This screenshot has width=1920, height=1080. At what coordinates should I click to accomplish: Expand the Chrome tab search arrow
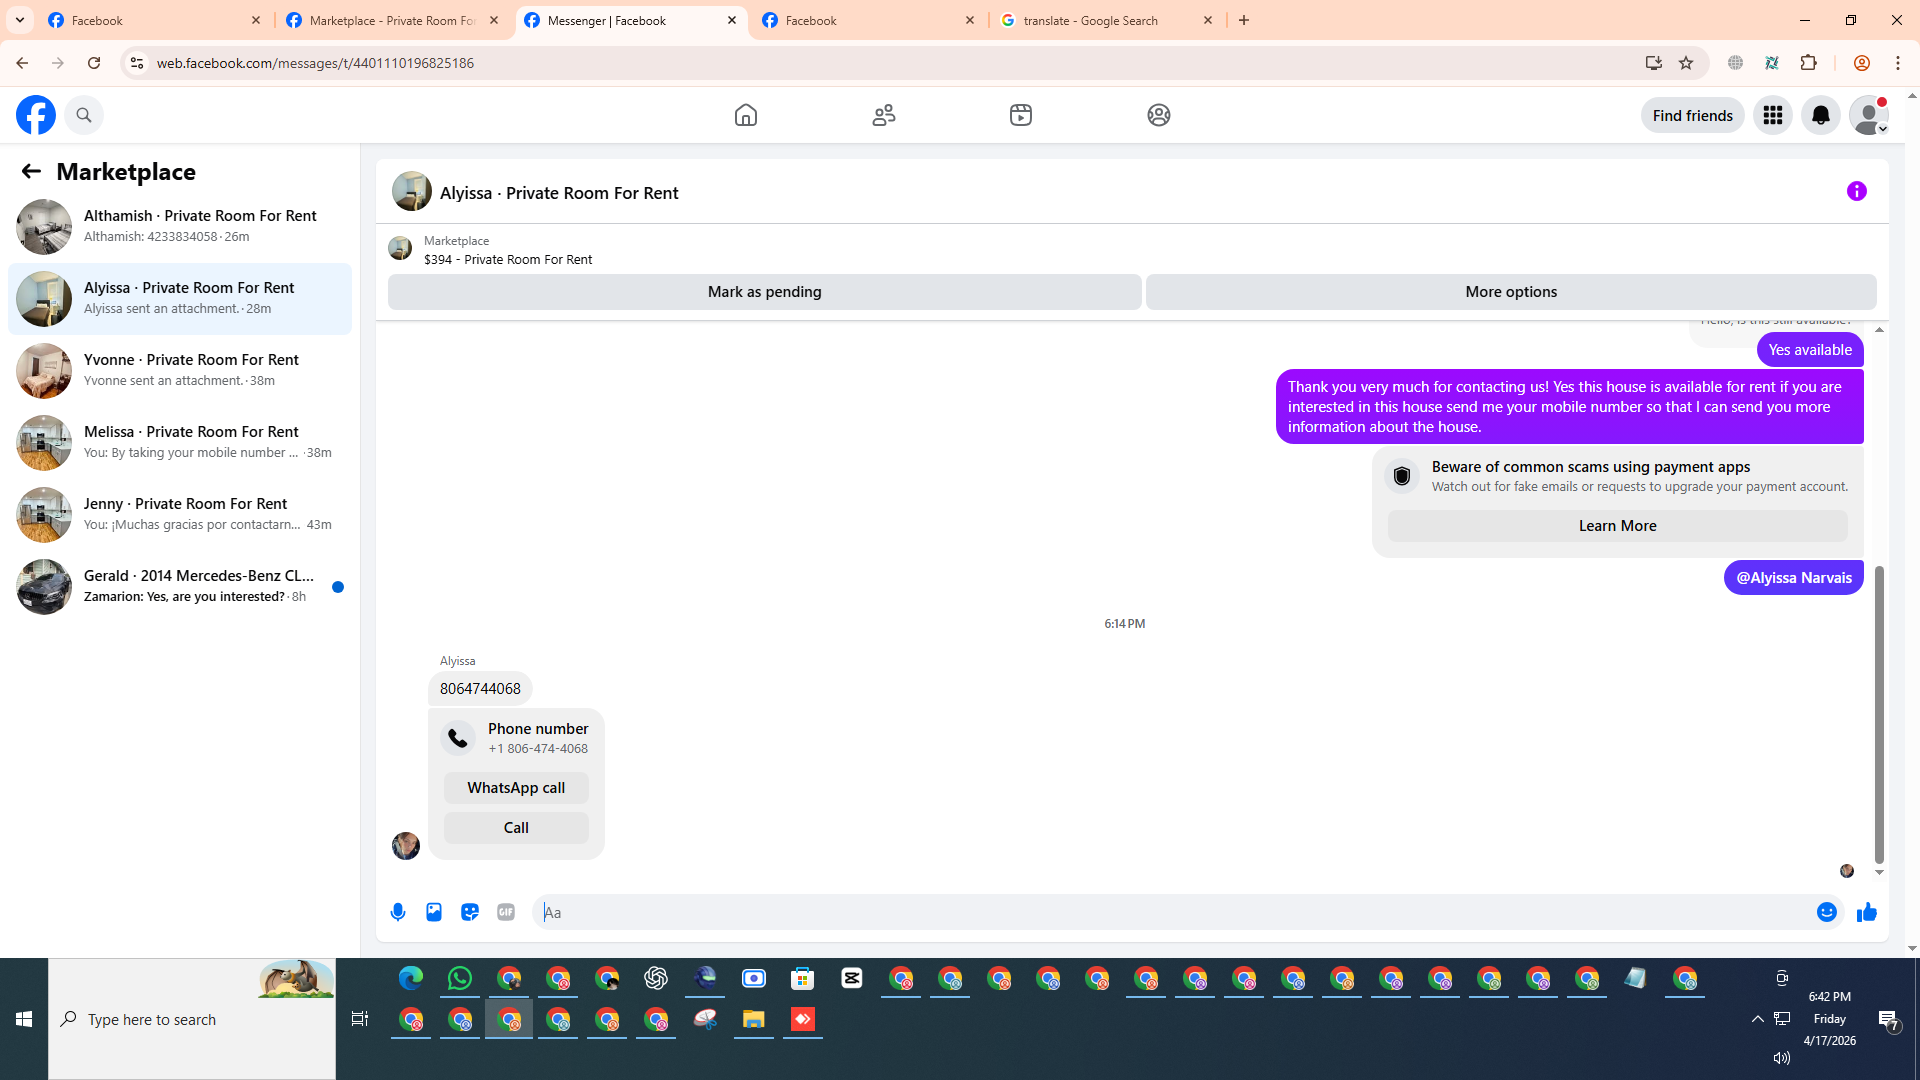tap(20, 20)
